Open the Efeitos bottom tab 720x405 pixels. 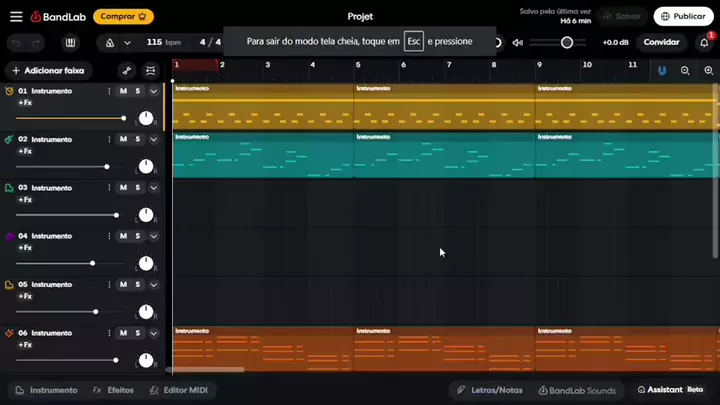113,390
